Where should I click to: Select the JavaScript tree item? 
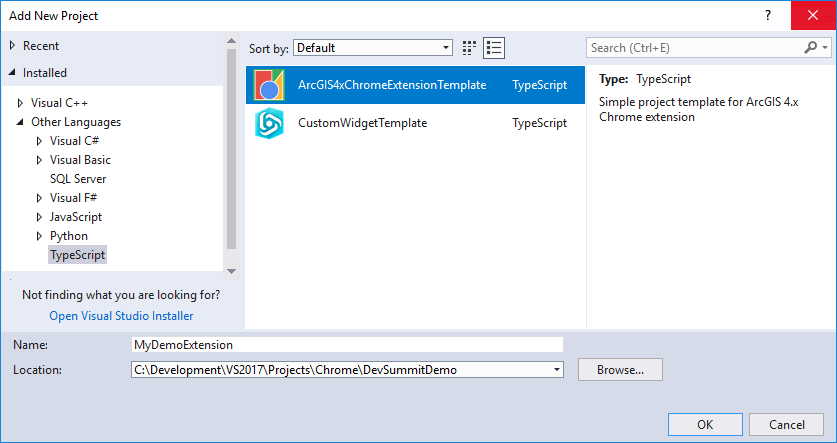click(x=76, y=217)
